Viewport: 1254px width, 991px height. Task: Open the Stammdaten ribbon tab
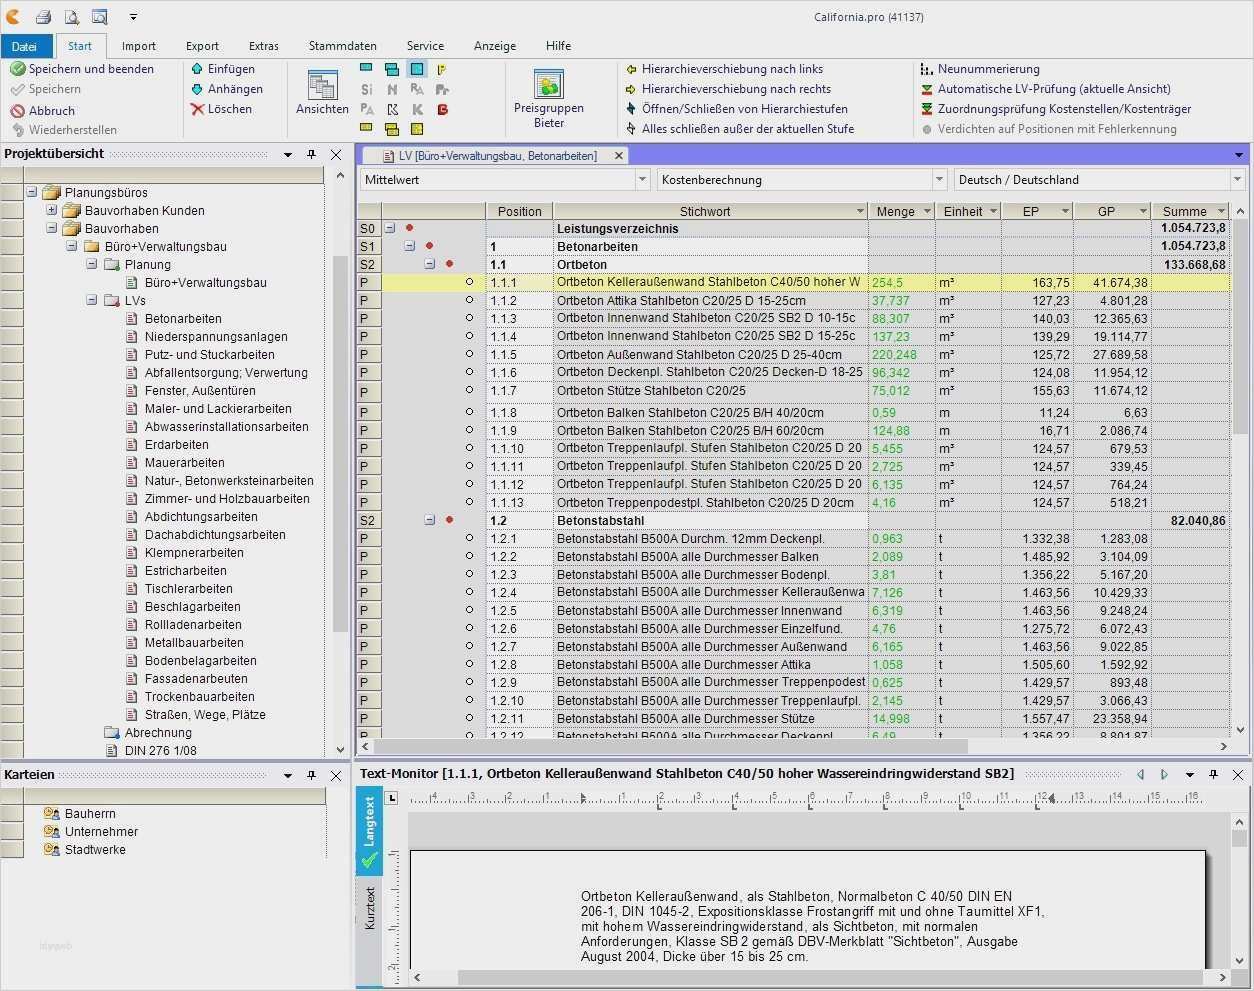click(342, 46)
